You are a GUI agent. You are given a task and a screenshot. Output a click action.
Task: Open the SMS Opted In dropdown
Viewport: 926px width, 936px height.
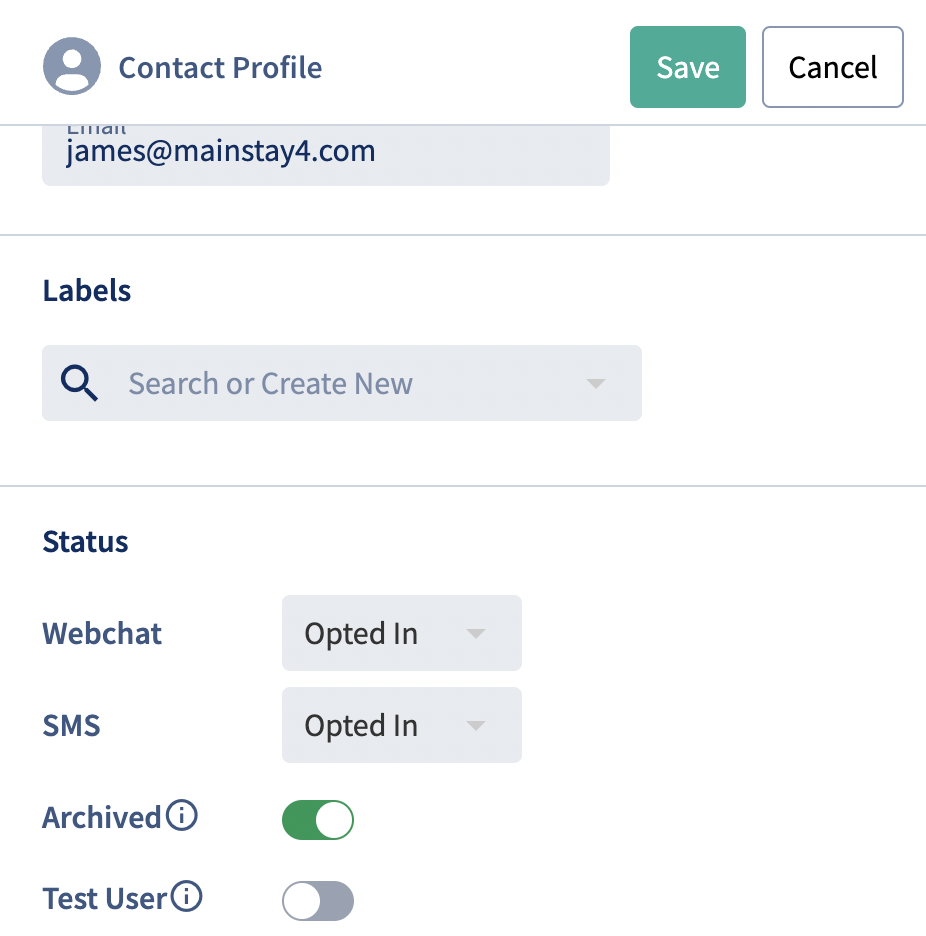402,725
